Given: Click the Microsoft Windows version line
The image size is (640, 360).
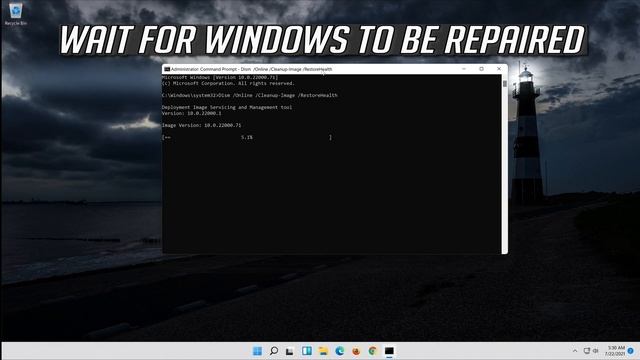Looking at the screenshot, I should [220, 77].
